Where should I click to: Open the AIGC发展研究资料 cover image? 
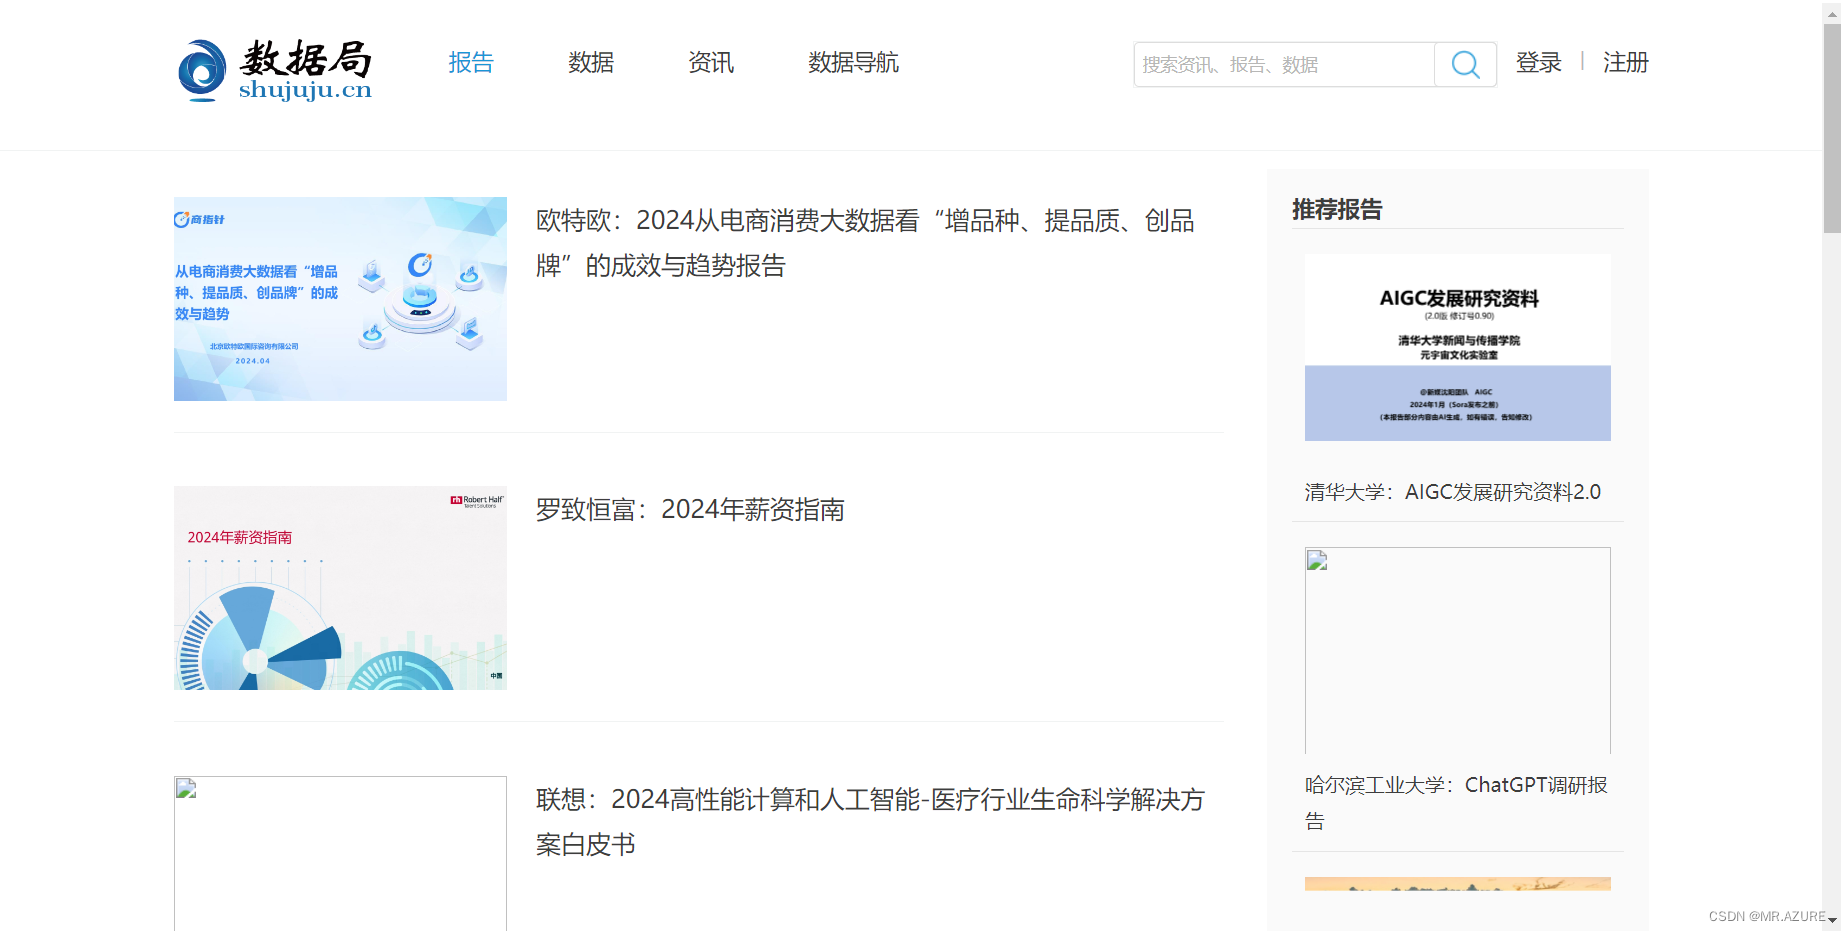tap(1457, 347)
